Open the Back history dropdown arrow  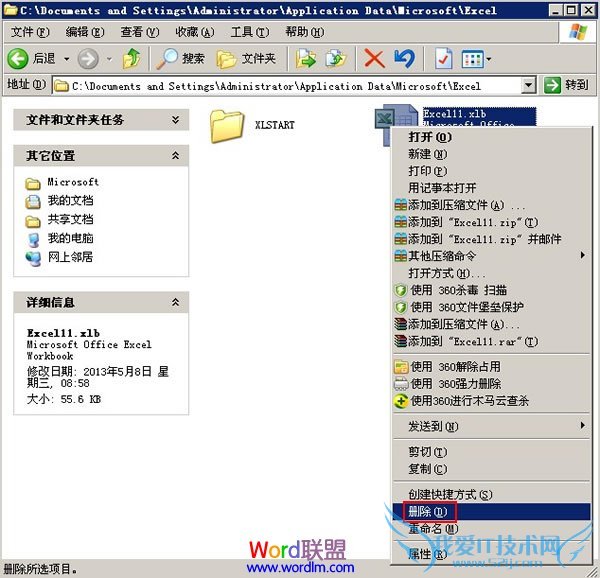pos(67,59)
